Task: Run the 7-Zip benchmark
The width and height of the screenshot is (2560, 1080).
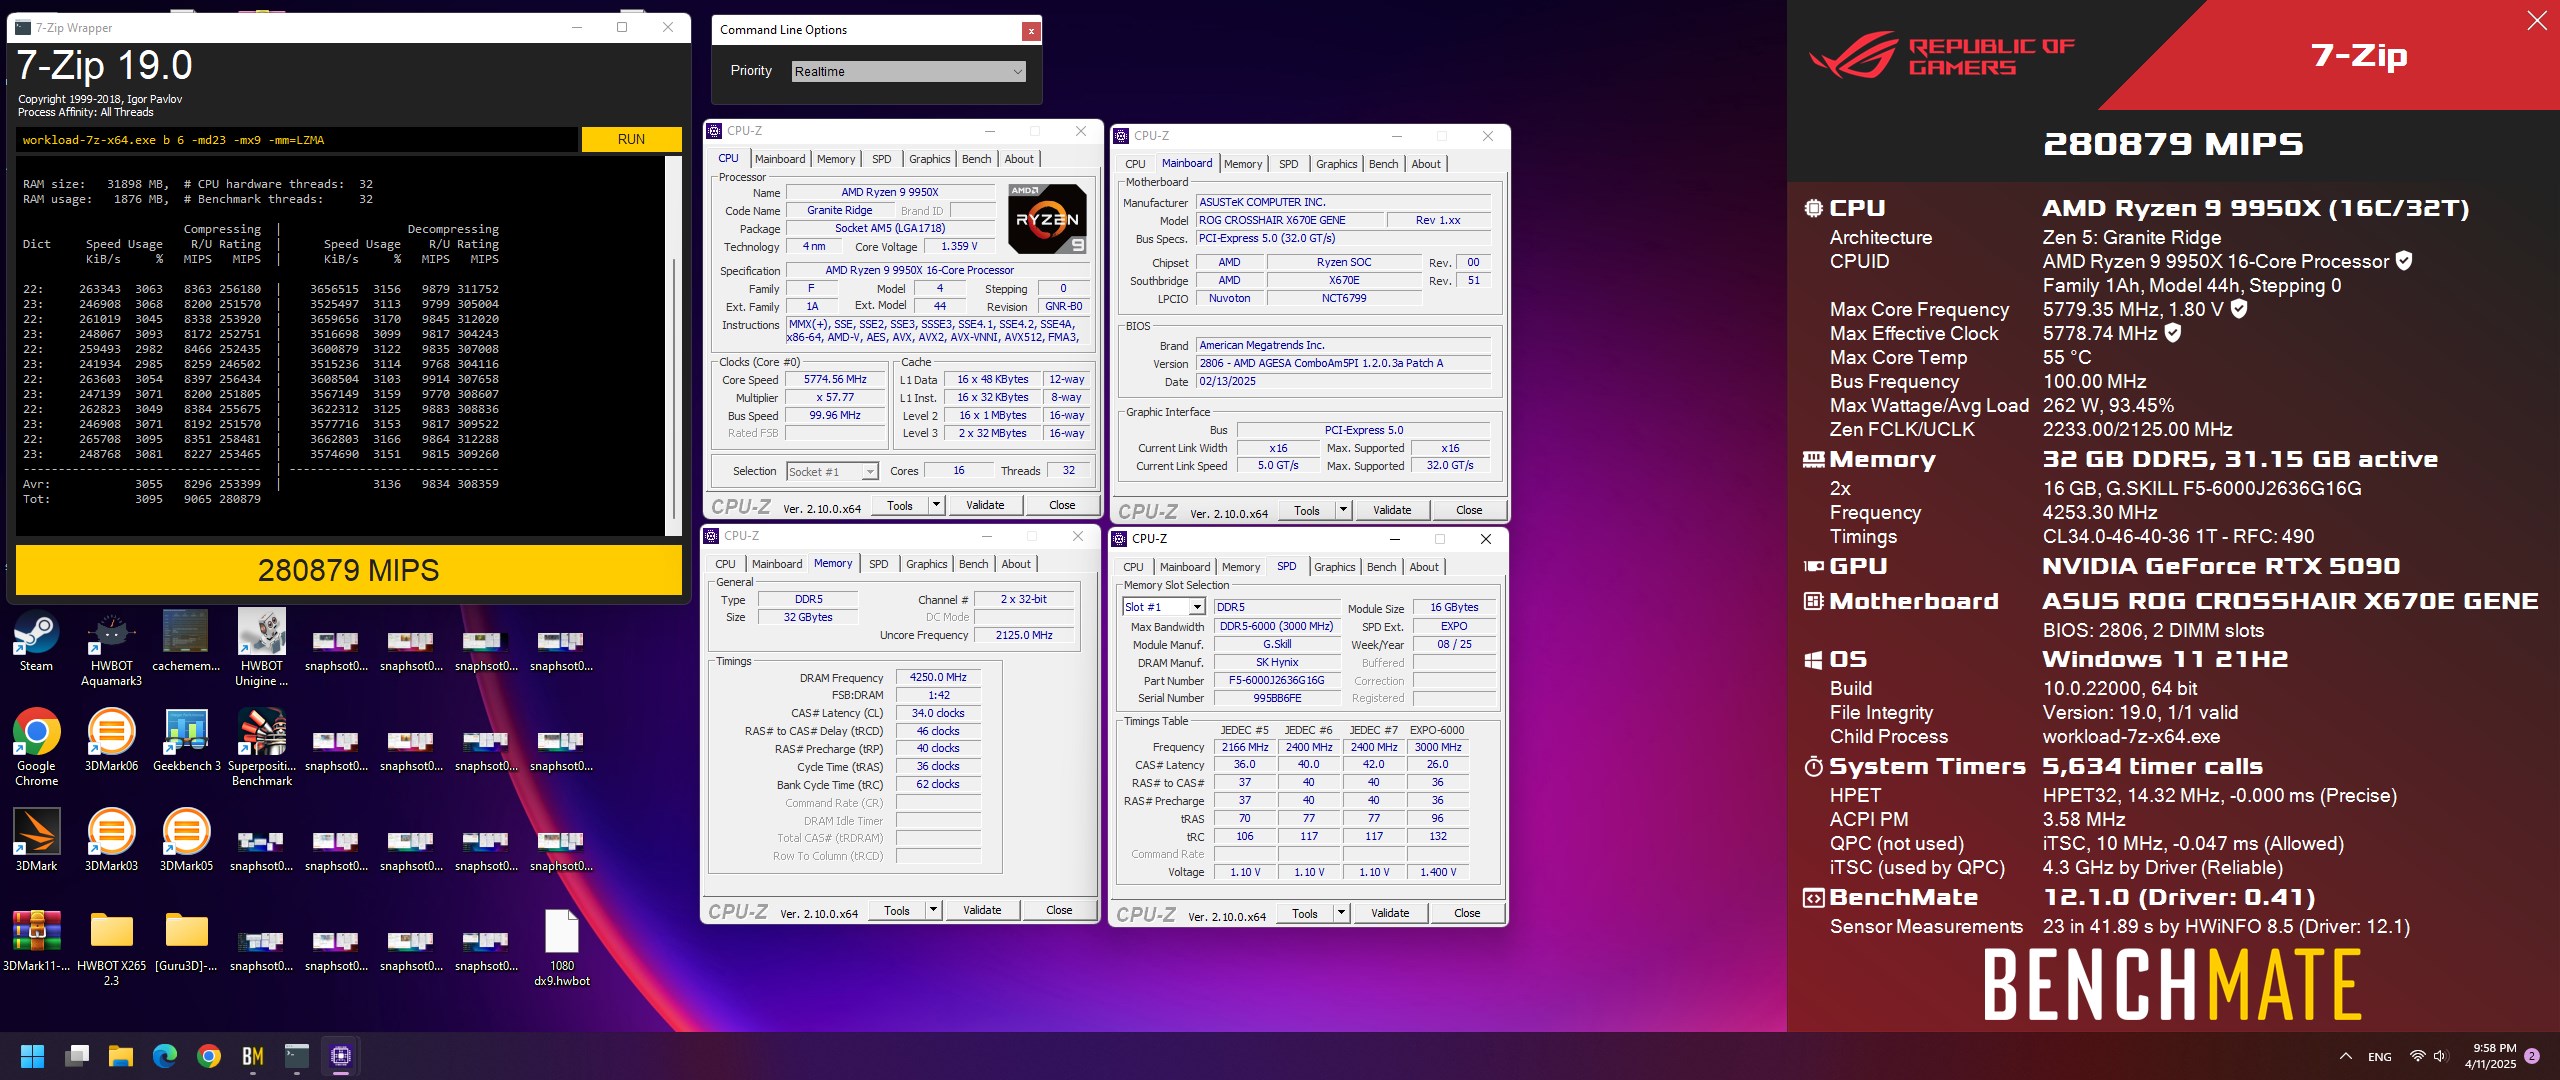Action: tap(631, 139)
